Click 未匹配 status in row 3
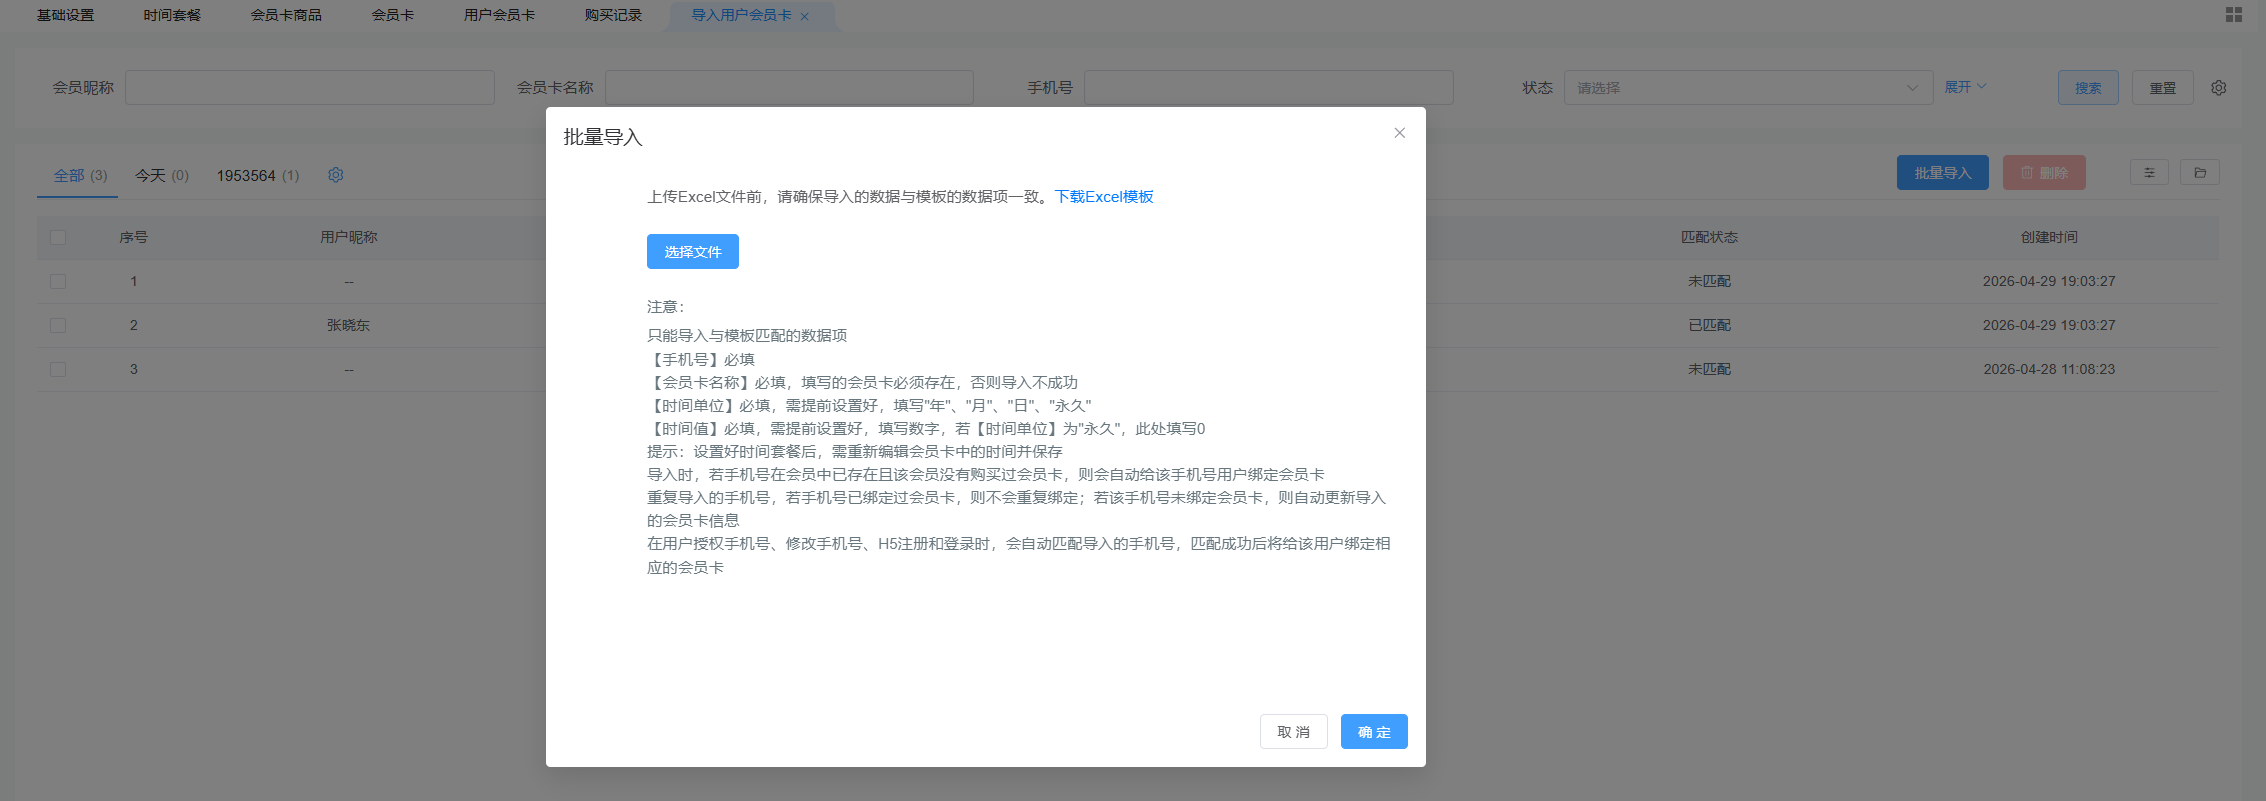This screenshot has height=801, width=2266. (1709, 369)
